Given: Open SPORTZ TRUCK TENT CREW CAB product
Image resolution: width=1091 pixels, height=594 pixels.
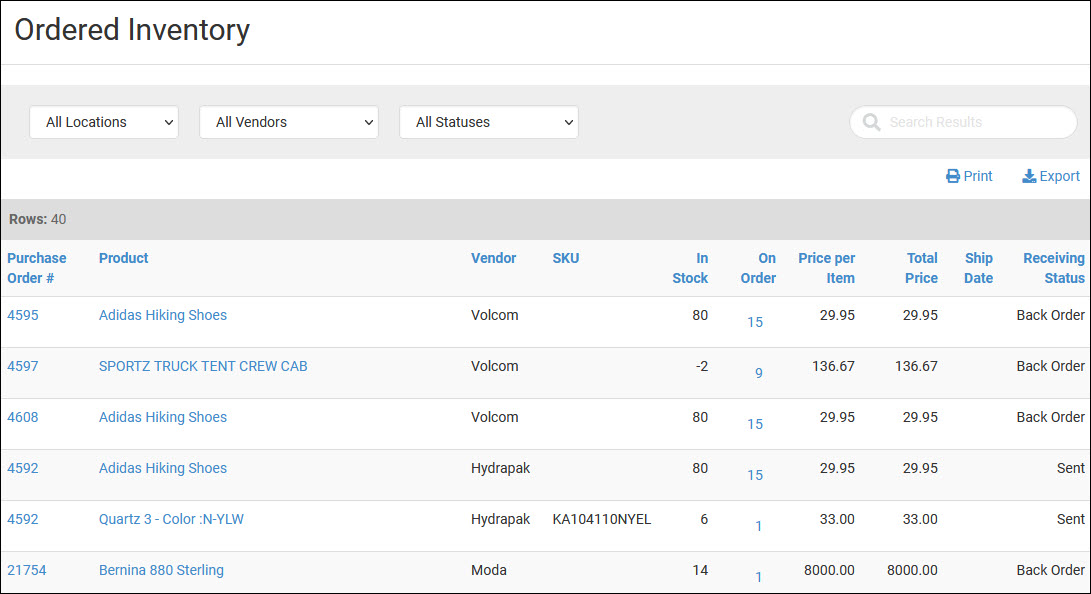Looking at the screenshot, I should pos(203,366).
